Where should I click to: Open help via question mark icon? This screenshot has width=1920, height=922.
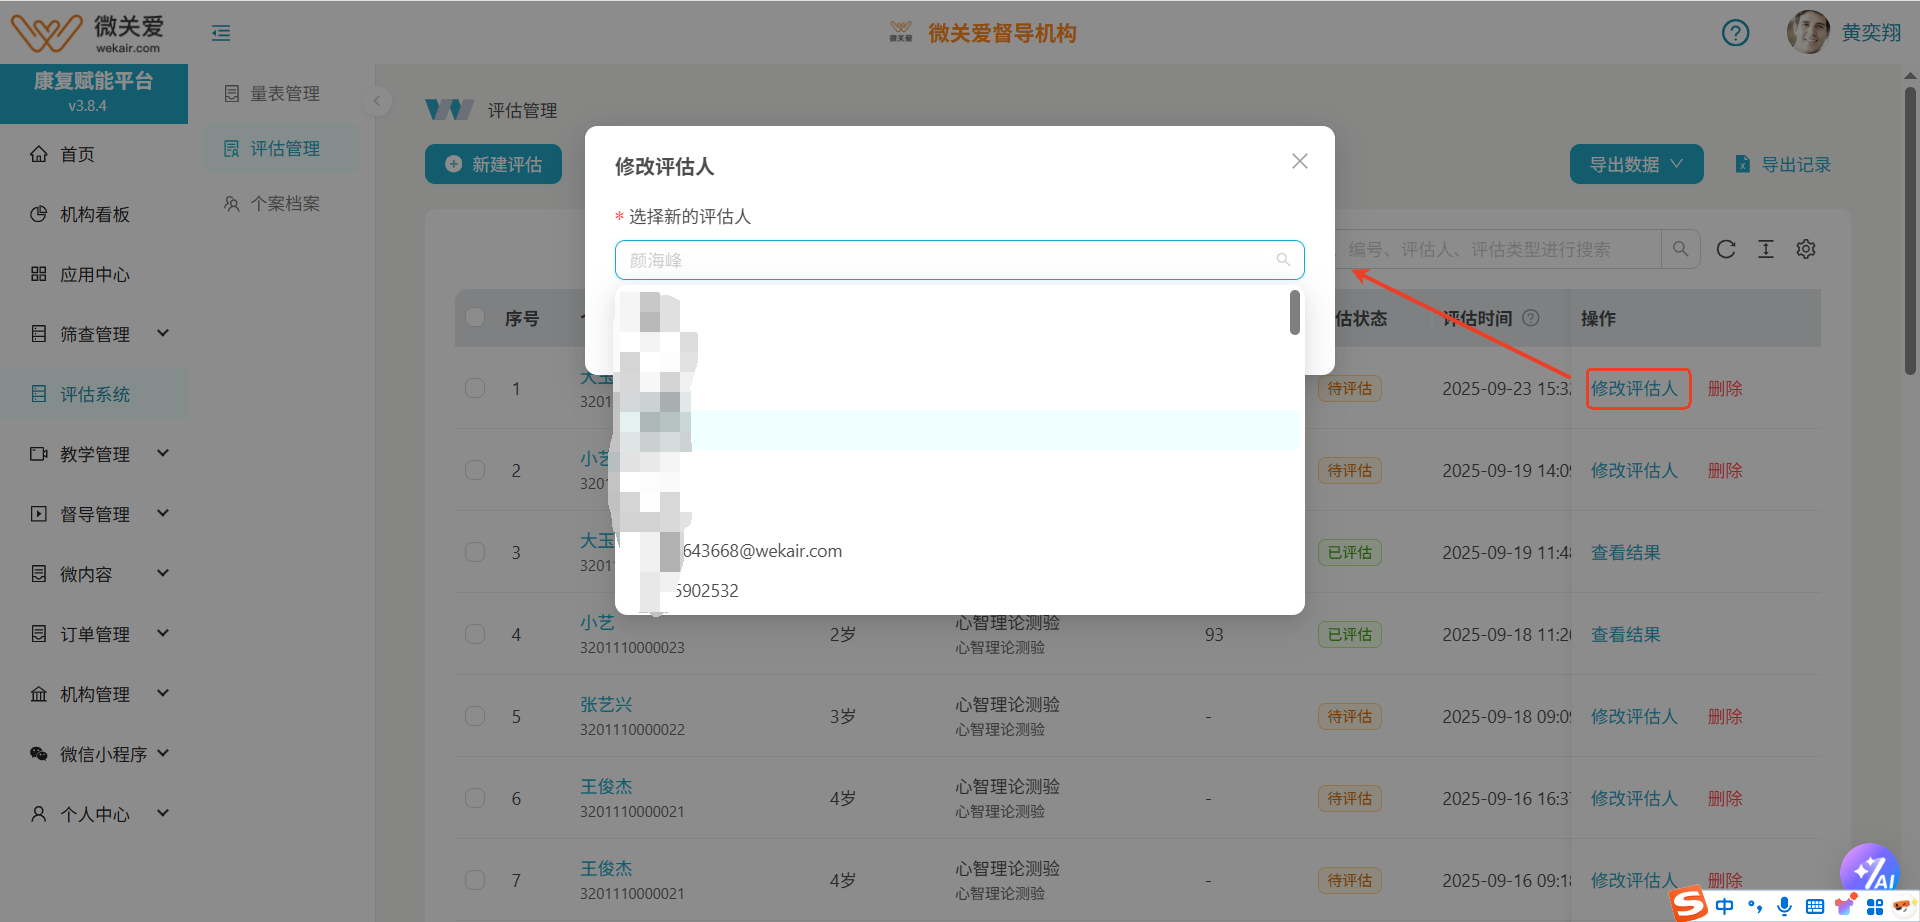(1735, 32)
